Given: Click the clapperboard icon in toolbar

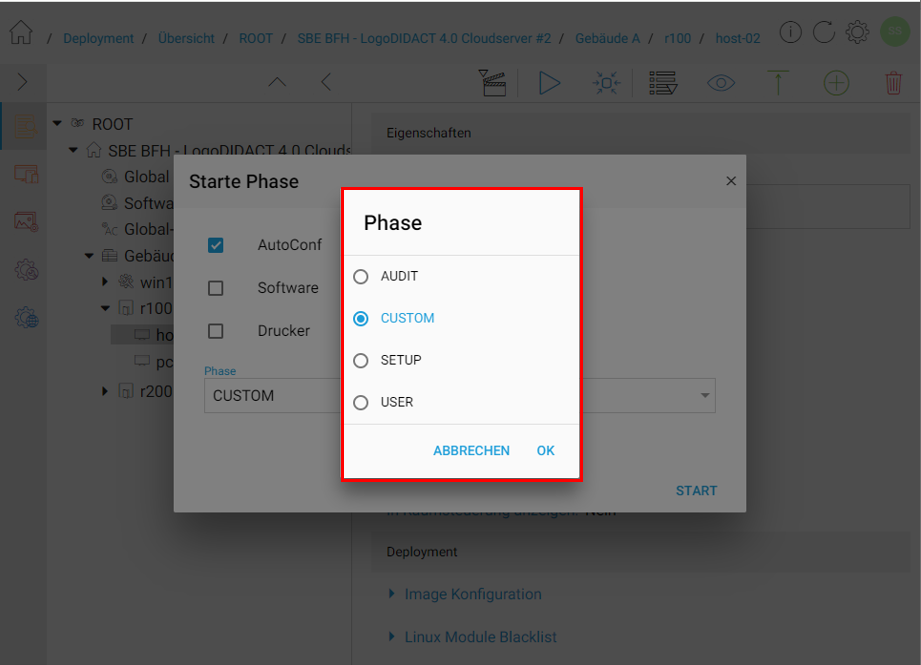Looking at the screenshot, I should (x=492, y=83).
